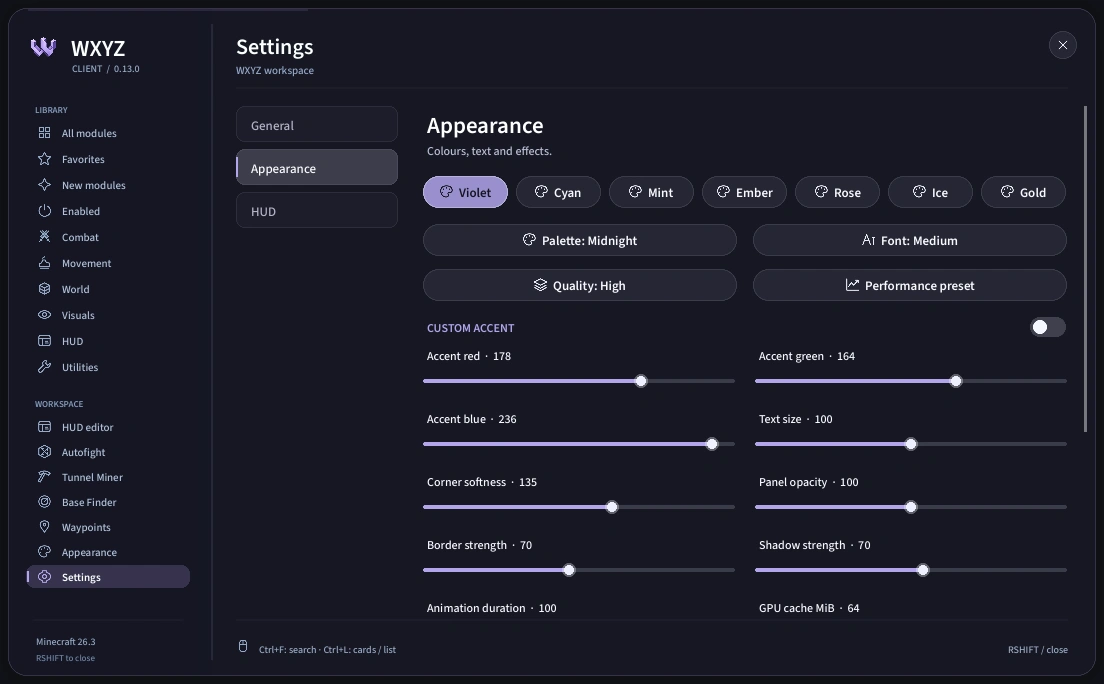Open the Combat label
The image size is (1104, 684).
(80, 237)
